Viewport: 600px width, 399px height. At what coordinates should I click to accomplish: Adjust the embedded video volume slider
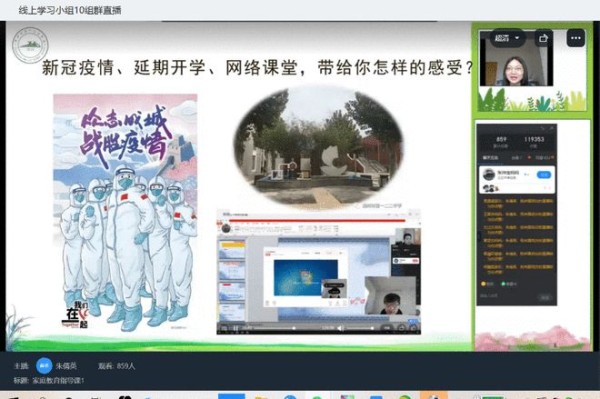coord(359,328)
